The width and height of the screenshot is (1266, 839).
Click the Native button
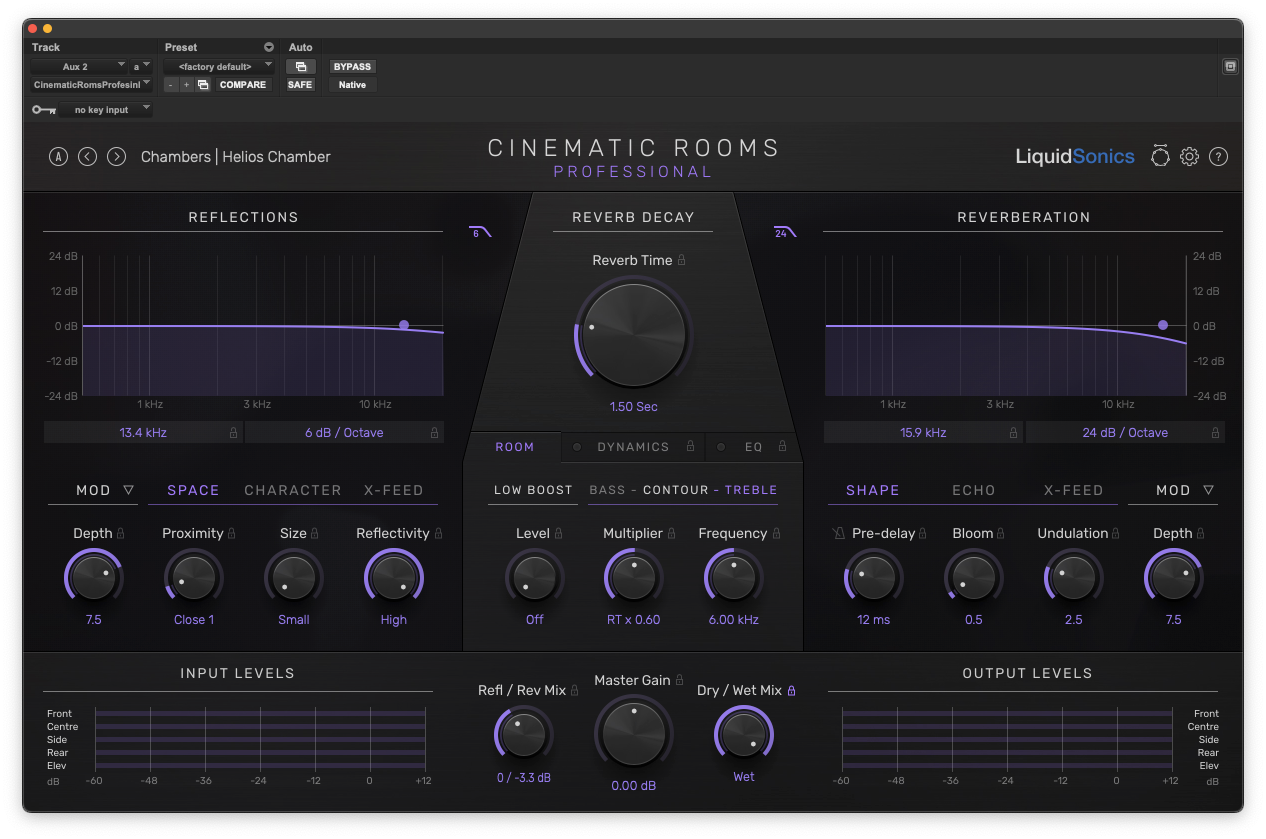(352, 85)
